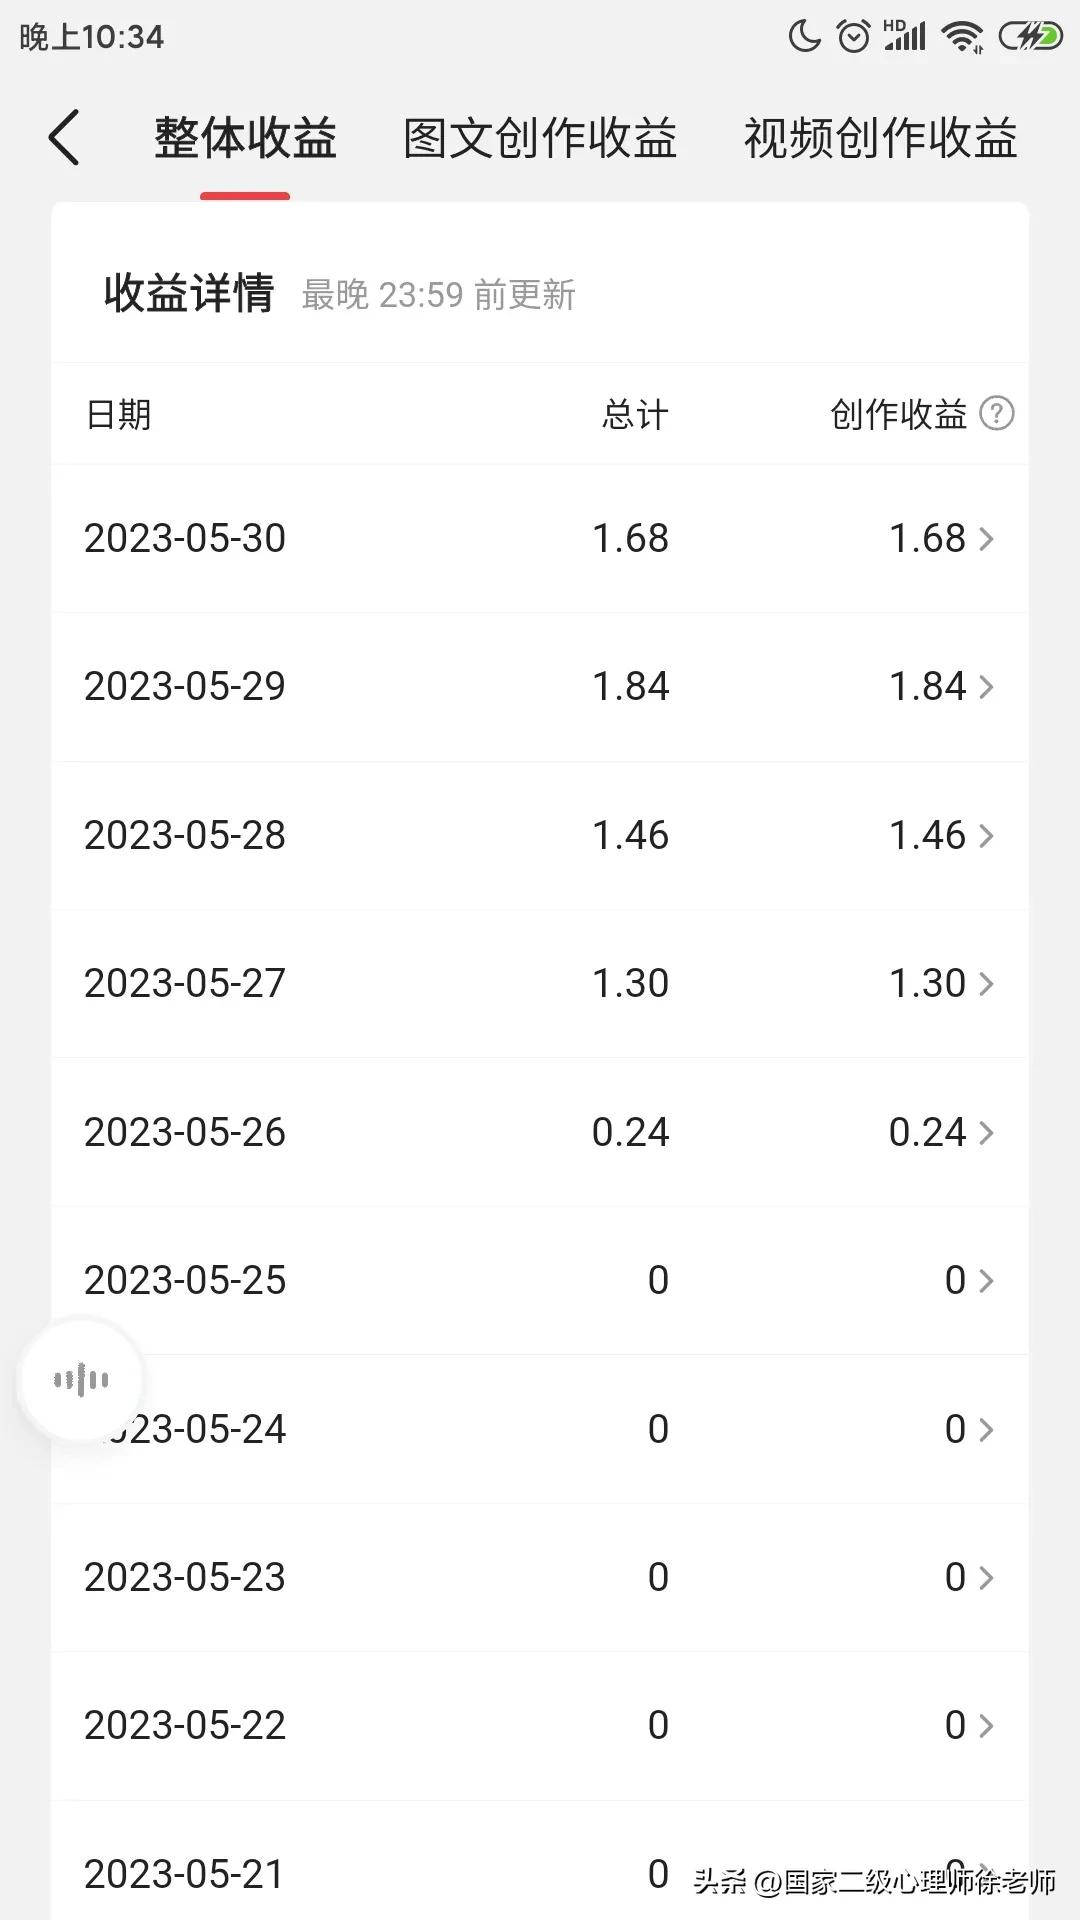The height and width of the screenshot is (1920, 1080).
Task: Open the creation earnings help icon
Action: click(x=996, y=413)
